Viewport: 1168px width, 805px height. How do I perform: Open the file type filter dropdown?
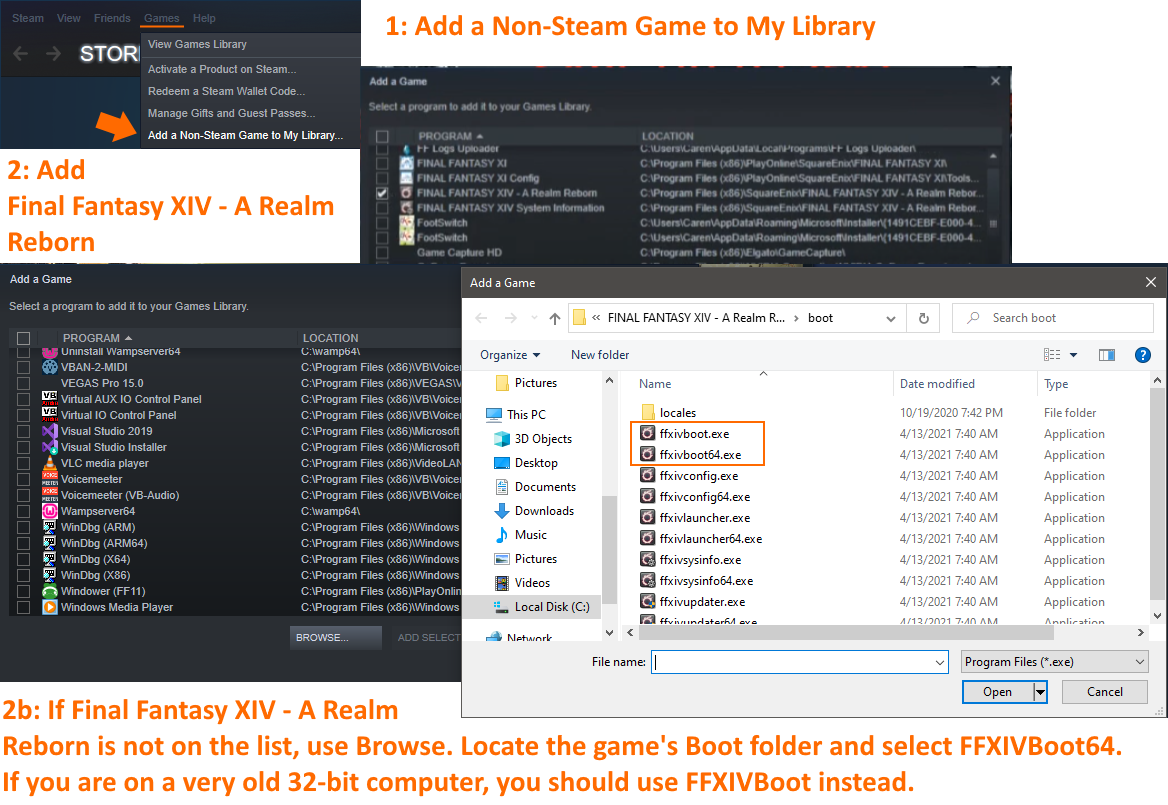coord(1054,662)
